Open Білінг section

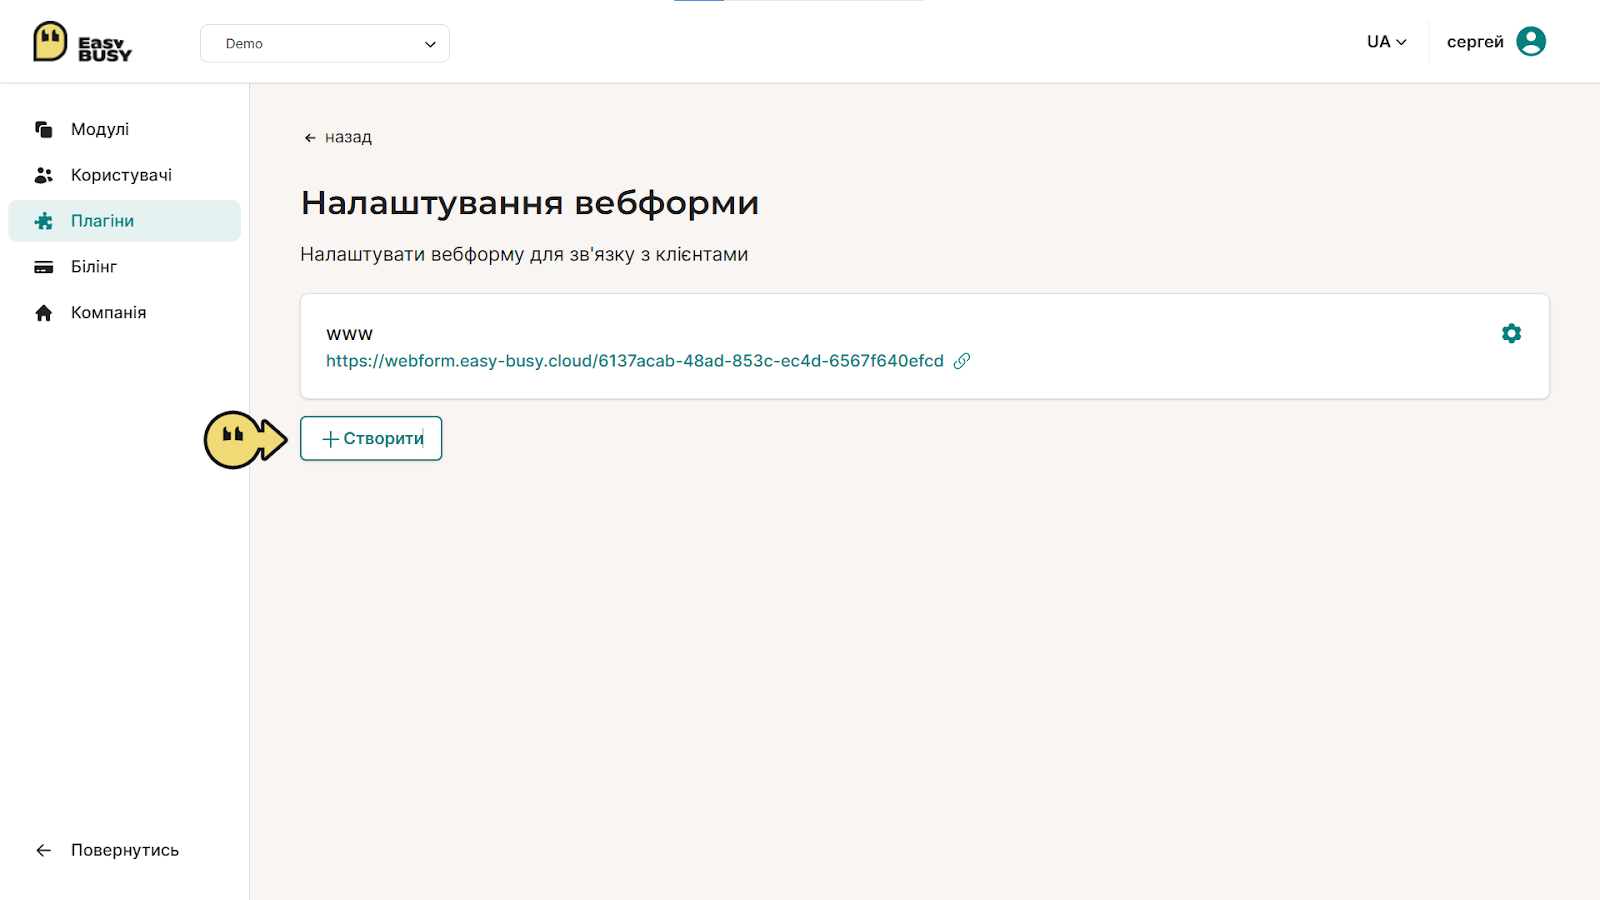pos(125,267)
